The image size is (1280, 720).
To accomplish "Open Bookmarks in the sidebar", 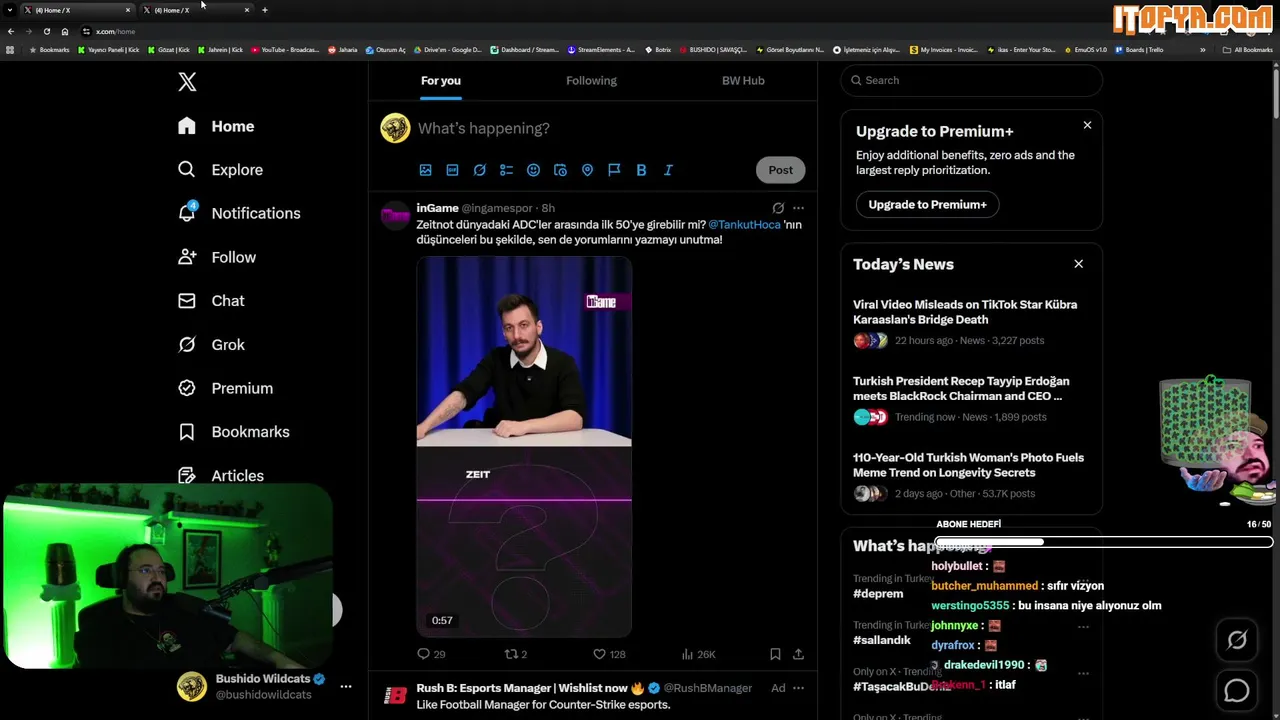I will click(233, 432).
